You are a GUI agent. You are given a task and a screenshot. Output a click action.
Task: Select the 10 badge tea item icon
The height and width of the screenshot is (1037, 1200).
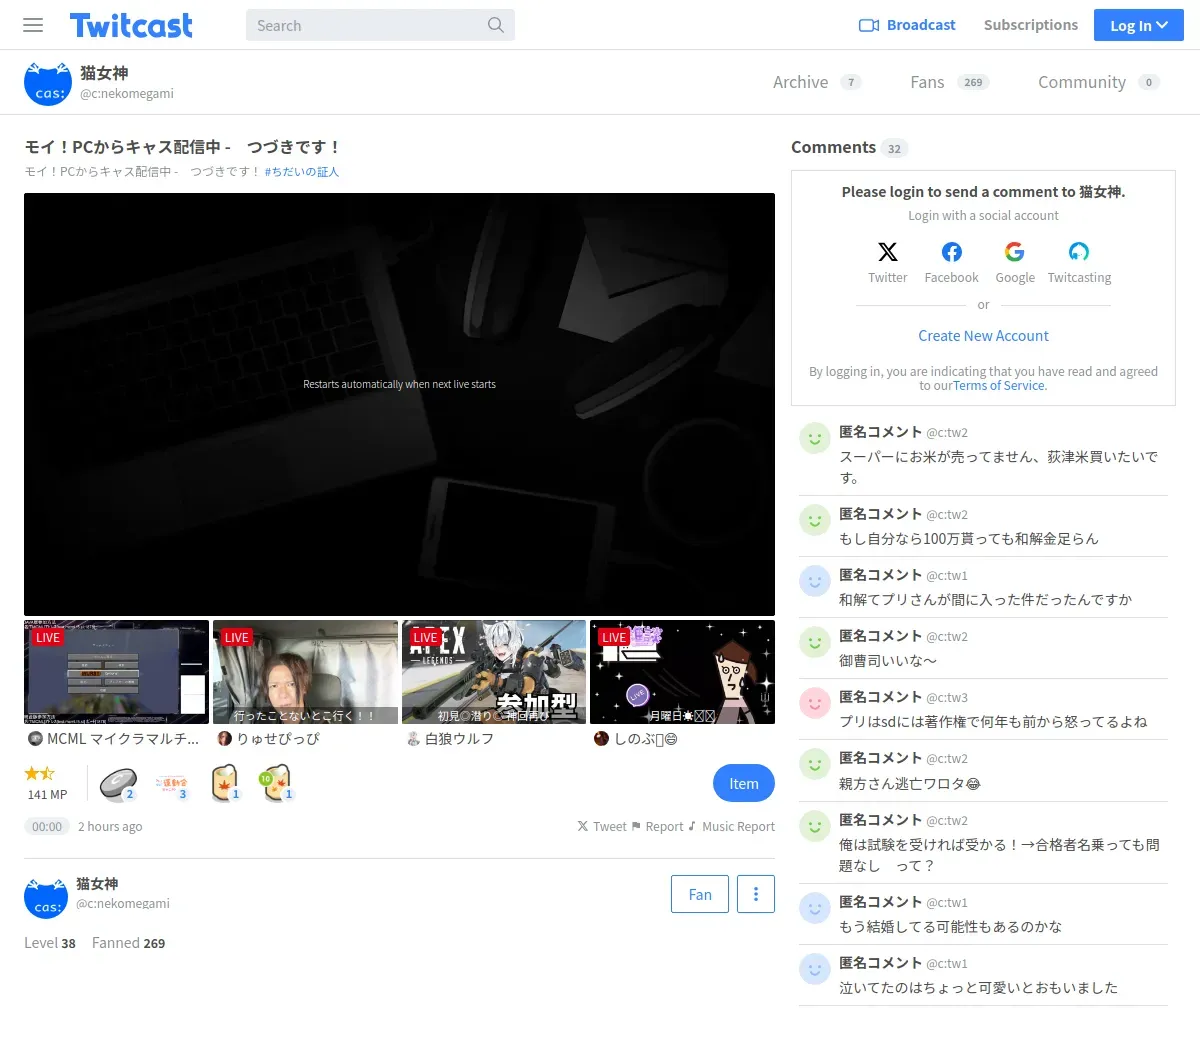pyautogui.click(x=276, y=784)
